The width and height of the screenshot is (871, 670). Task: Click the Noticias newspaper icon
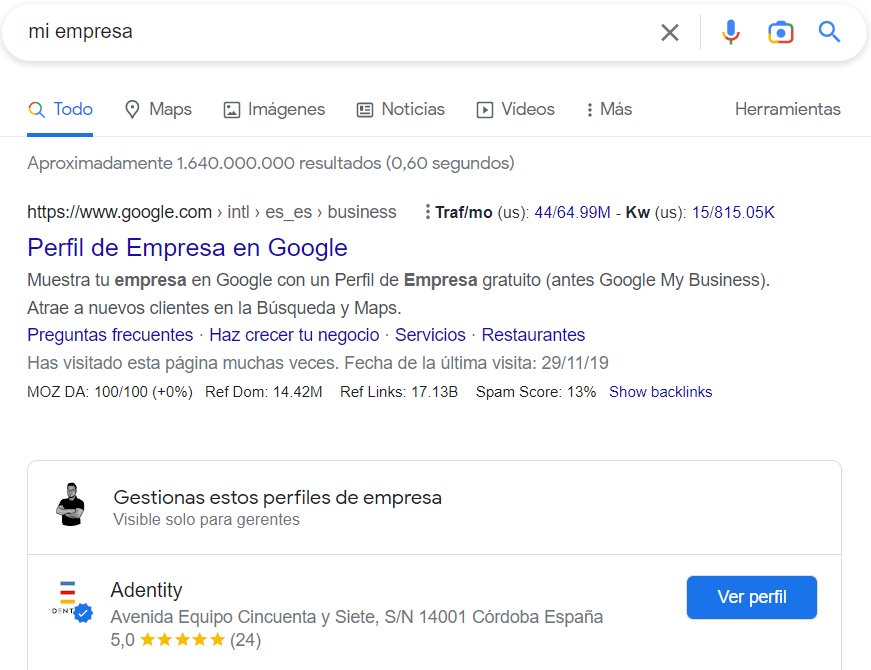(x=364, y=109)
